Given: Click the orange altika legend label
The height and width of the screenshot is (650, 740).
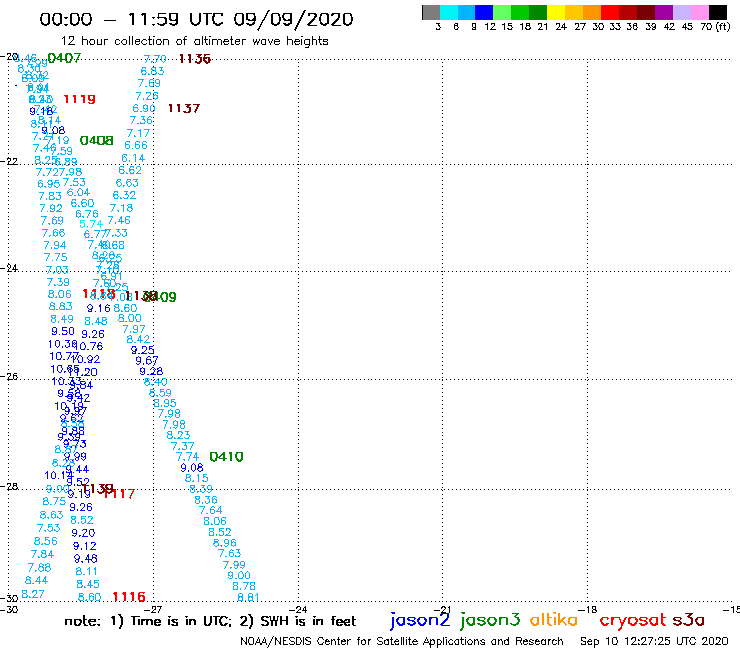Looking at the screenshot, I should (x=554, y=620).
